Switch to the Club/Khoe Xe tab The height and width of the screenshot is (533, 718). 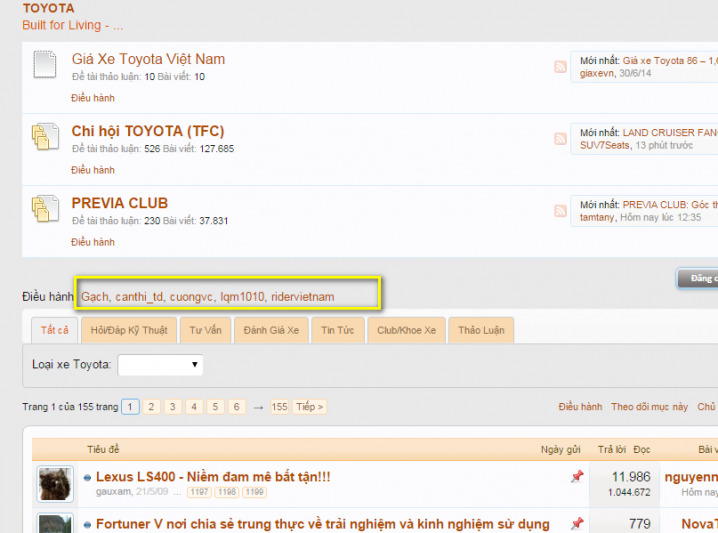point(406,330)
